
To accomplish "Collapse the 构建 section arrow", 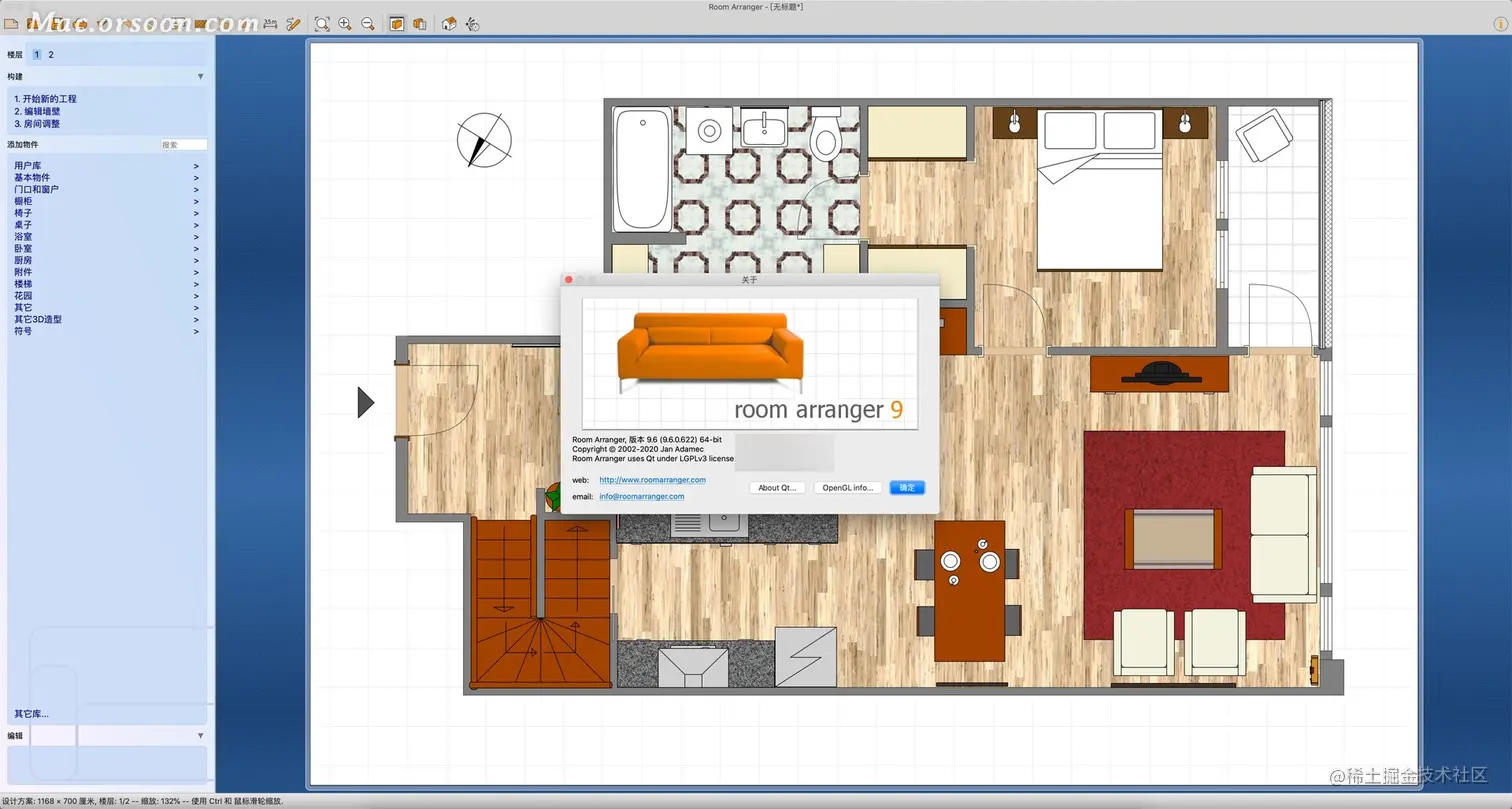I will pyautogui.click(x=200, y=77).
